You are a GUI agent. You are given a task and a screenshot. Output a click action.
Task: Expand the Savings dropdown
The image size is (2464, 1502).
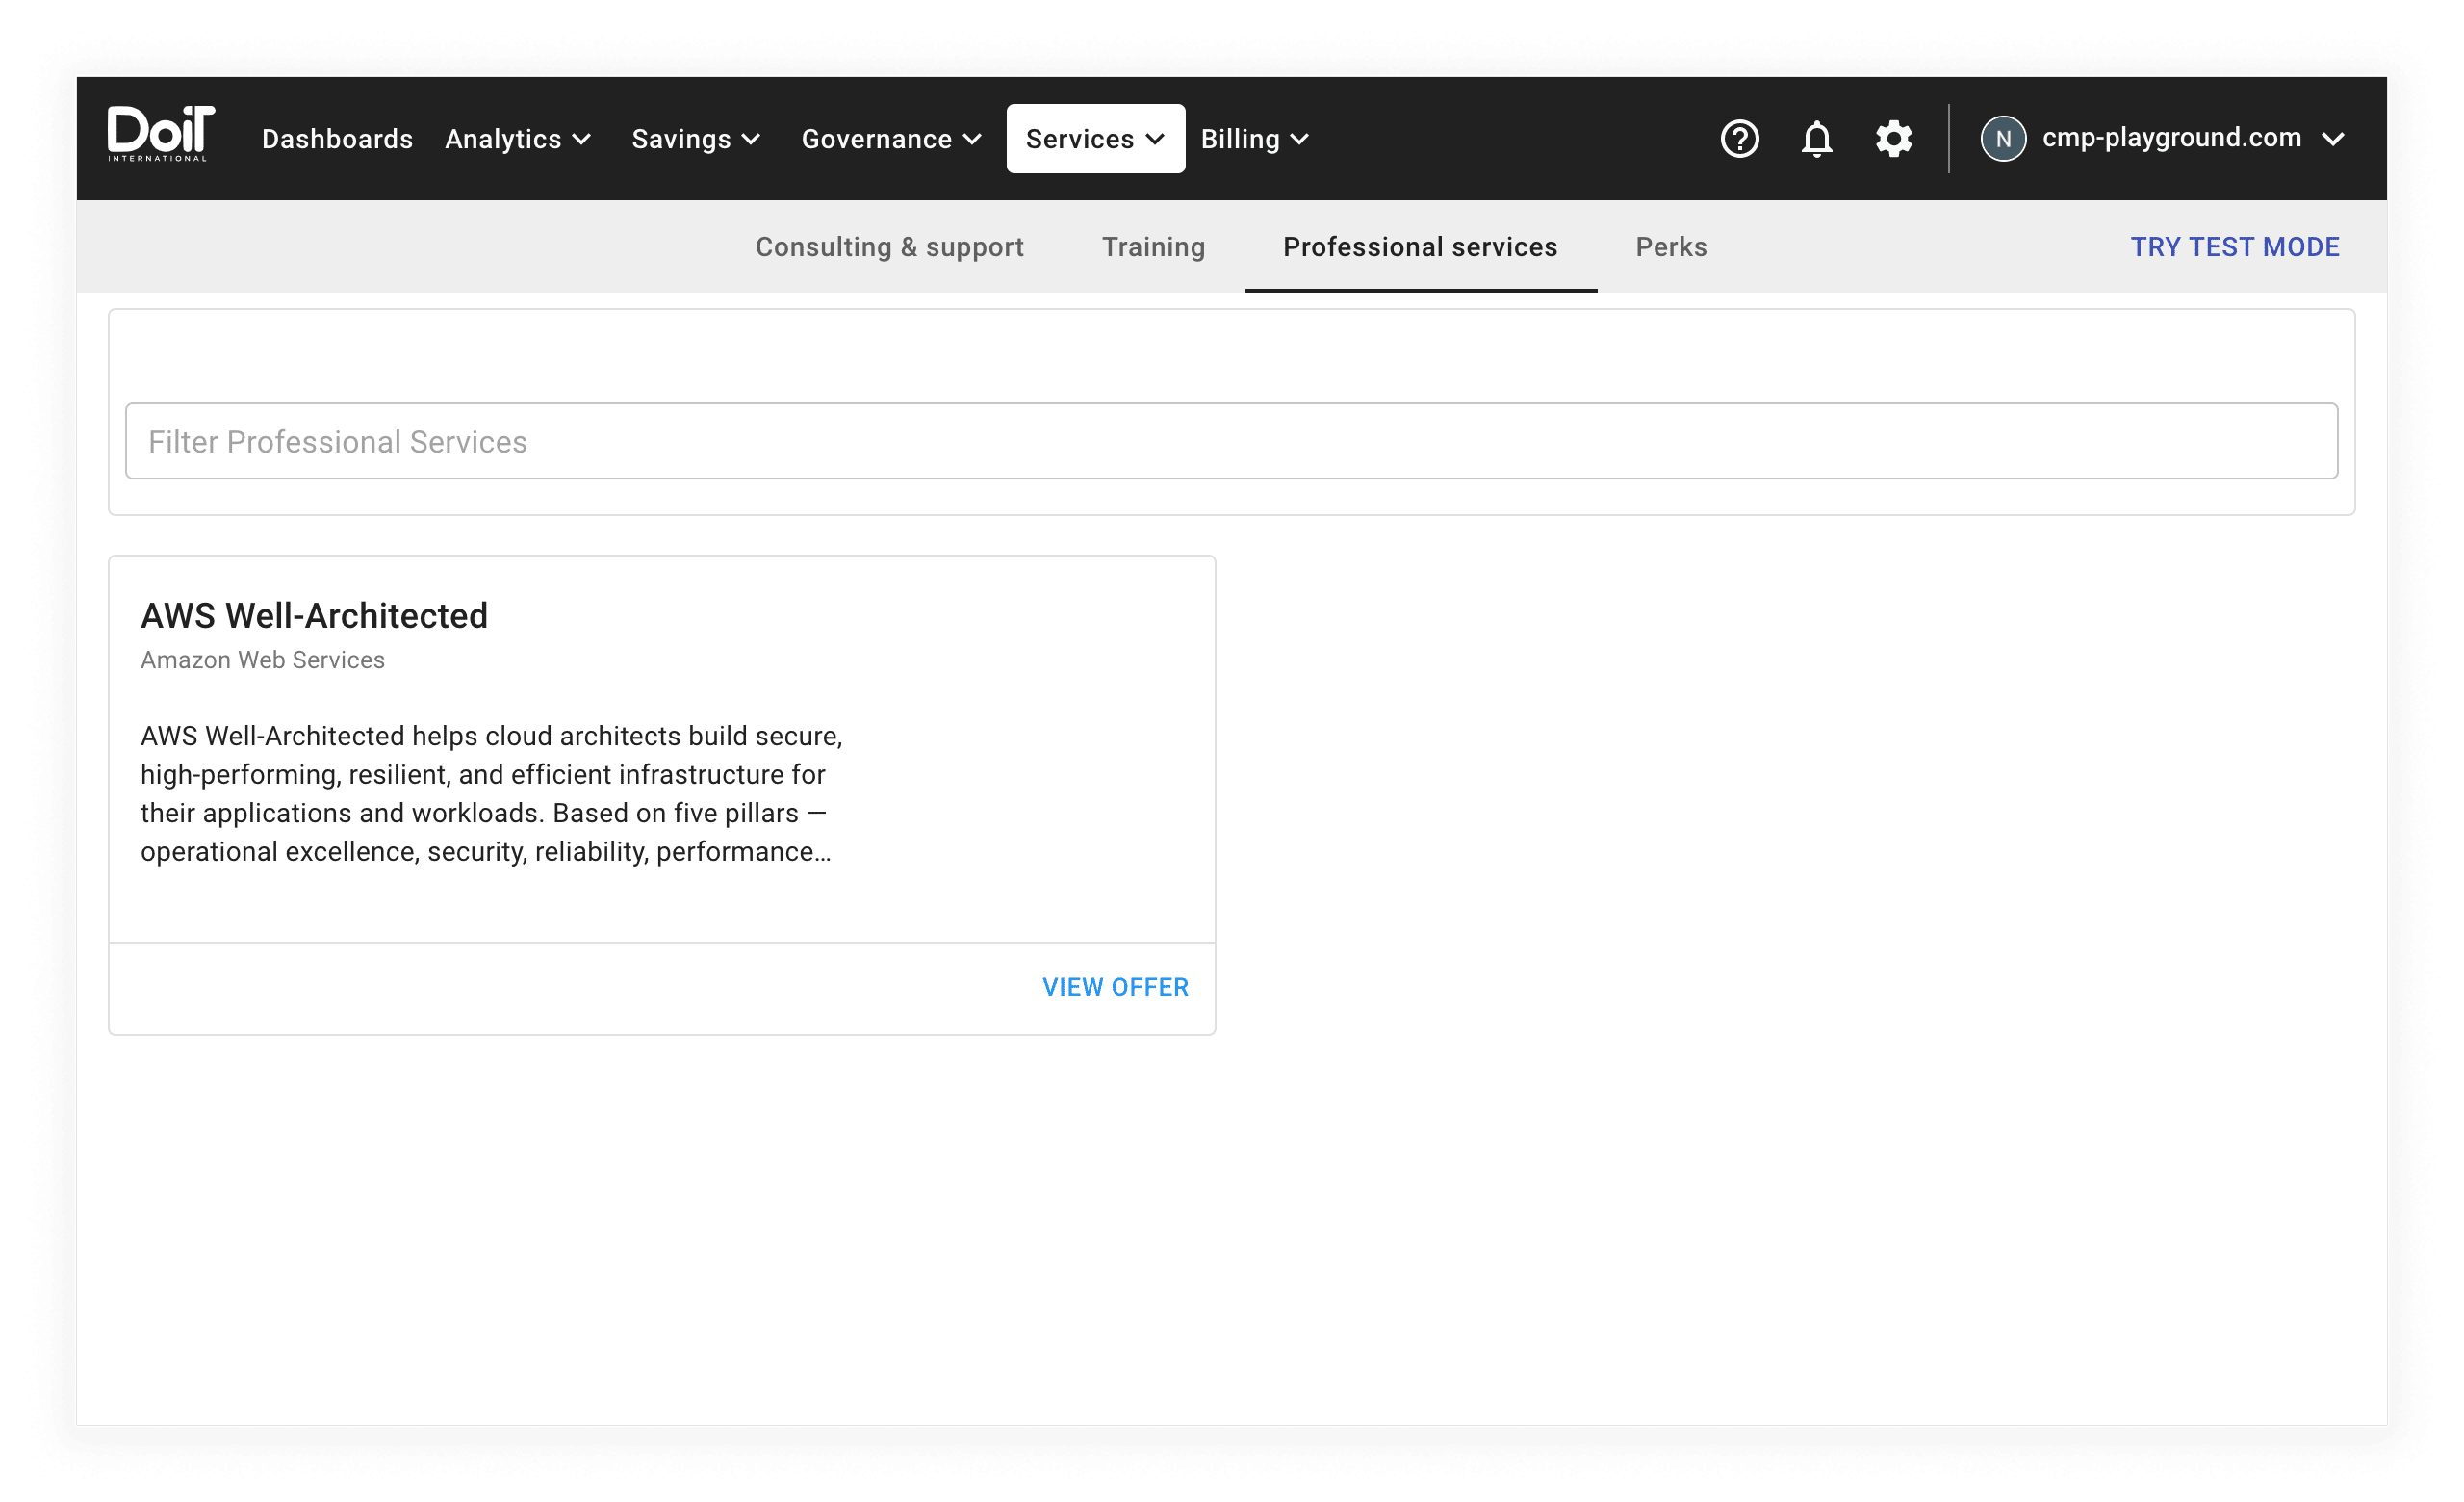696,139
